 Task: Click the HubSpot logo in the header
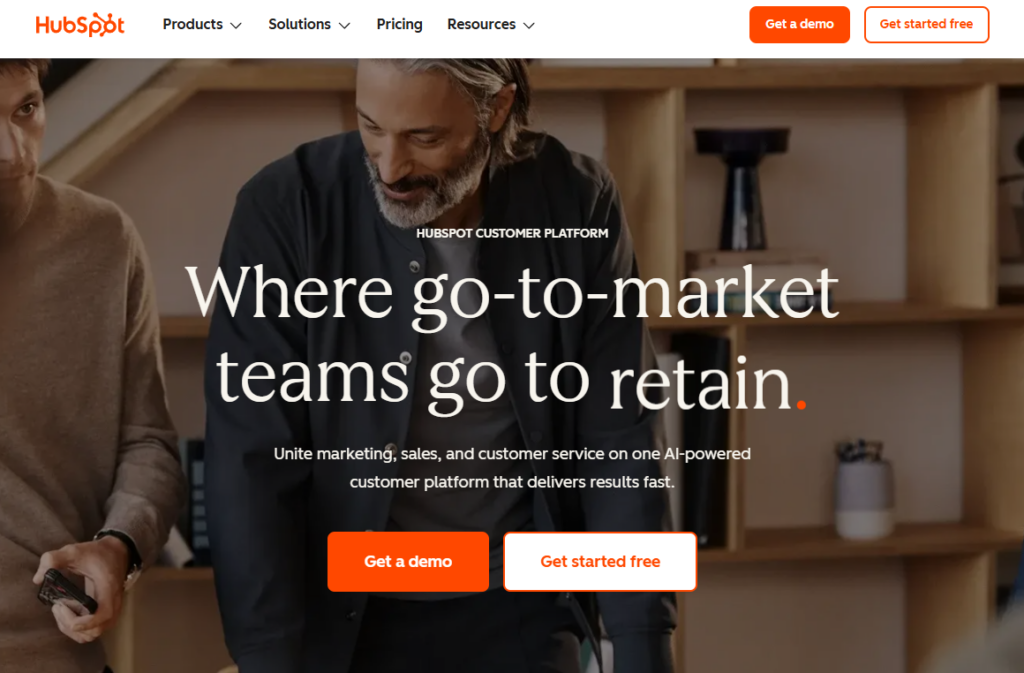[x=80, y=25]
